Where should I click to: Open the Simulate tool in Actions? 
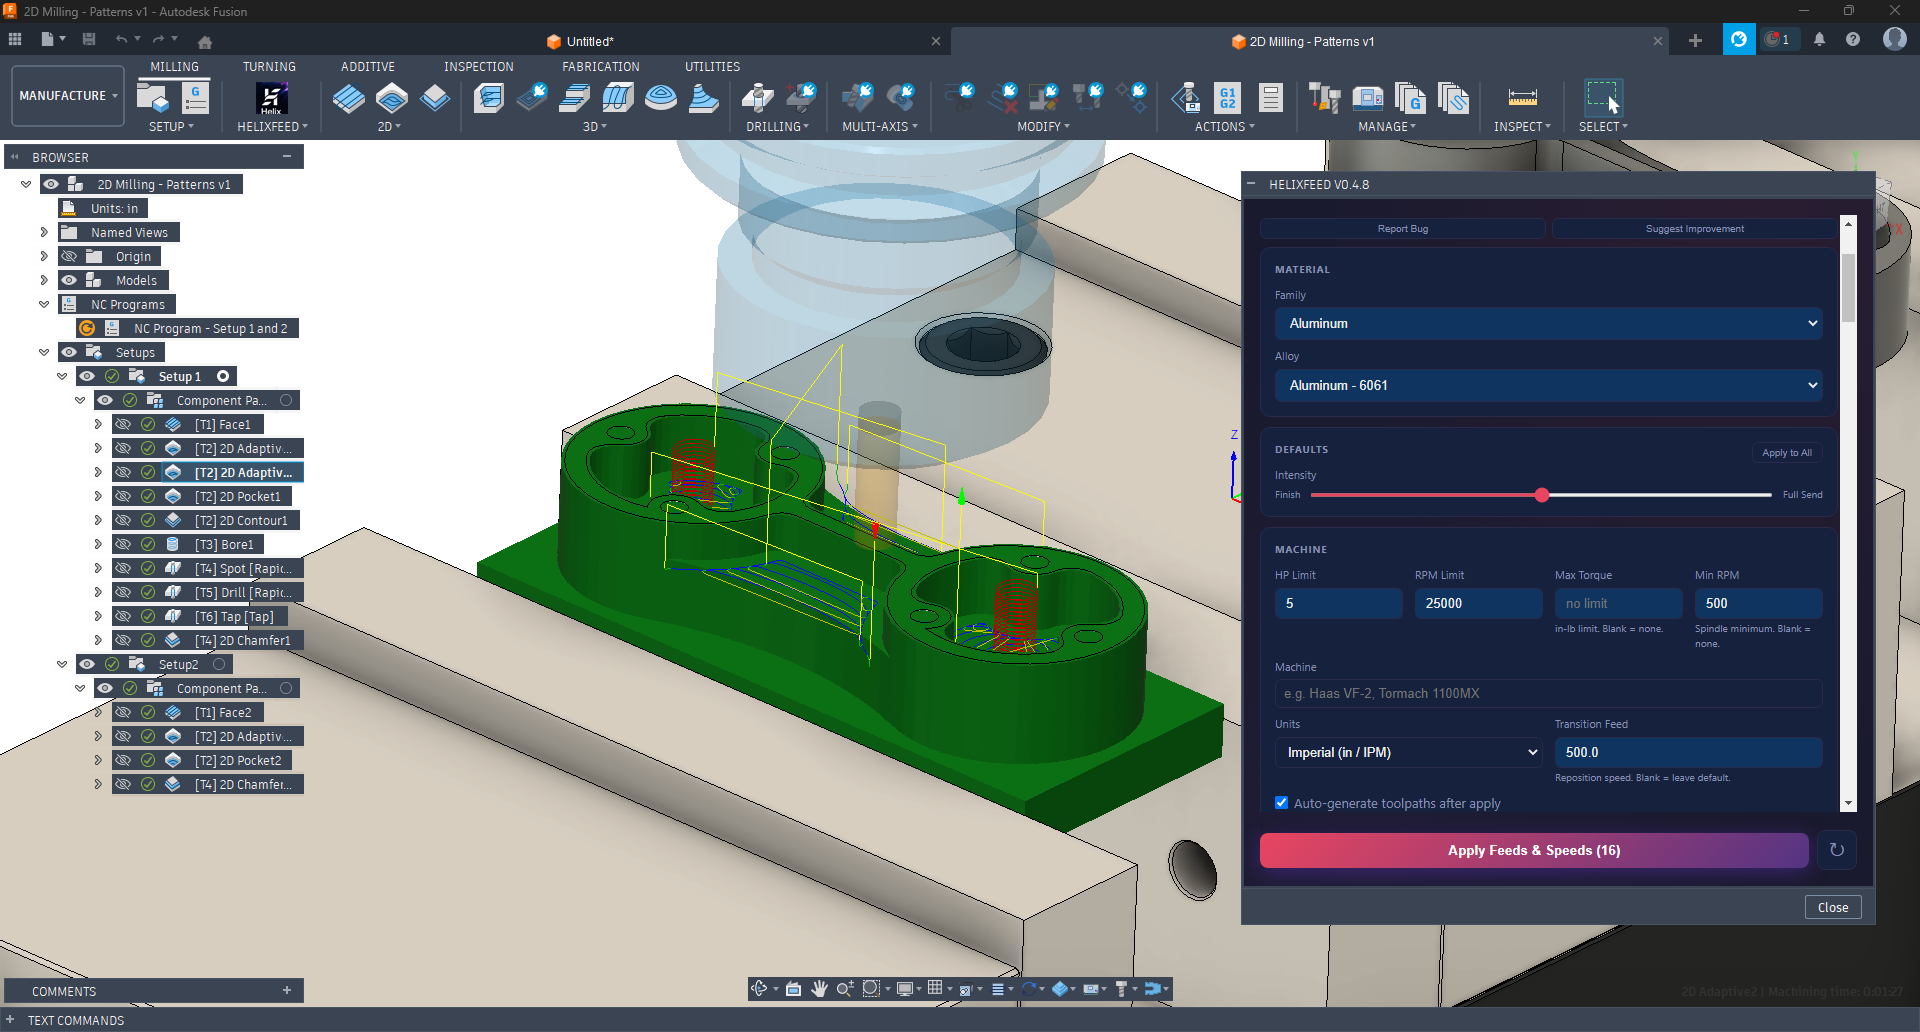1187,97
